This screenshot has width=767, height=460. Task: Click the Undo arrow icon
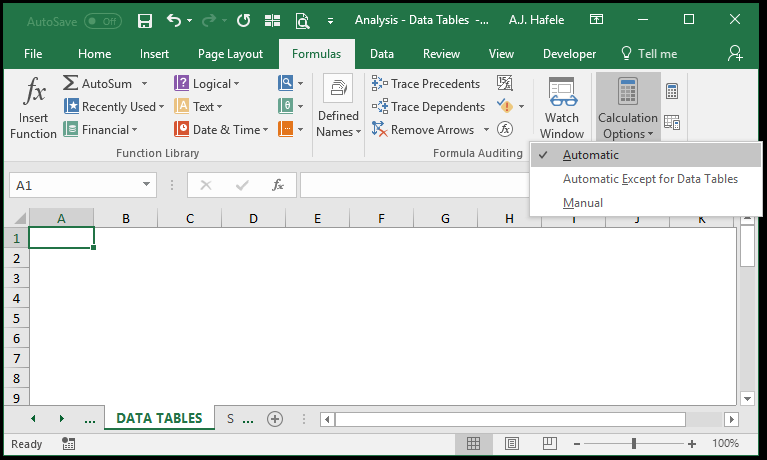pyautogui.click(x=174, y=21)
